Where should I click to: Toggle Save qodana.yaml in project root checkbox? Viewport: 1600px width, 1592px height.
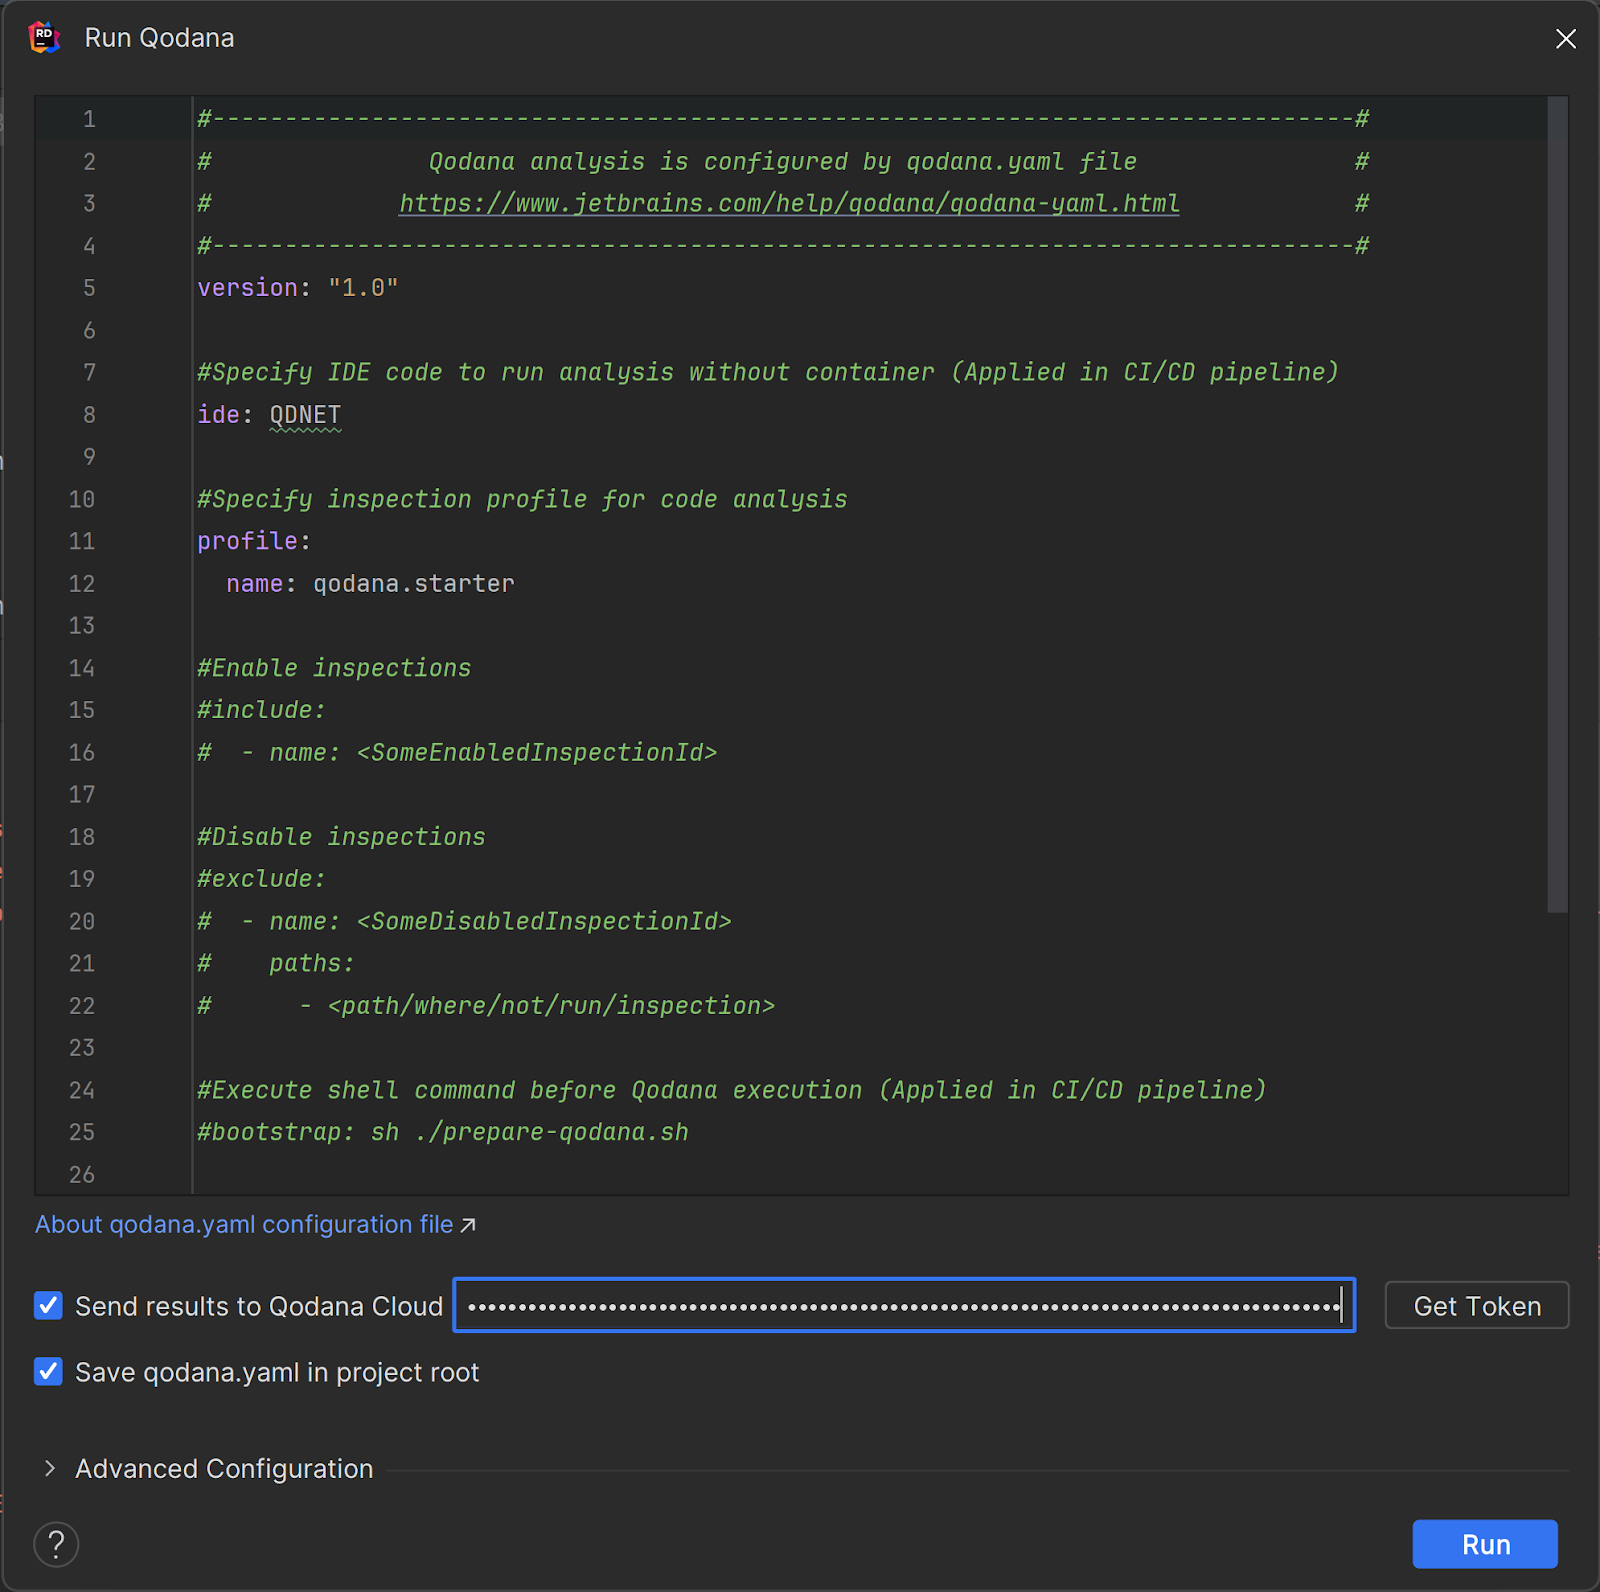tap(48, 1371)
